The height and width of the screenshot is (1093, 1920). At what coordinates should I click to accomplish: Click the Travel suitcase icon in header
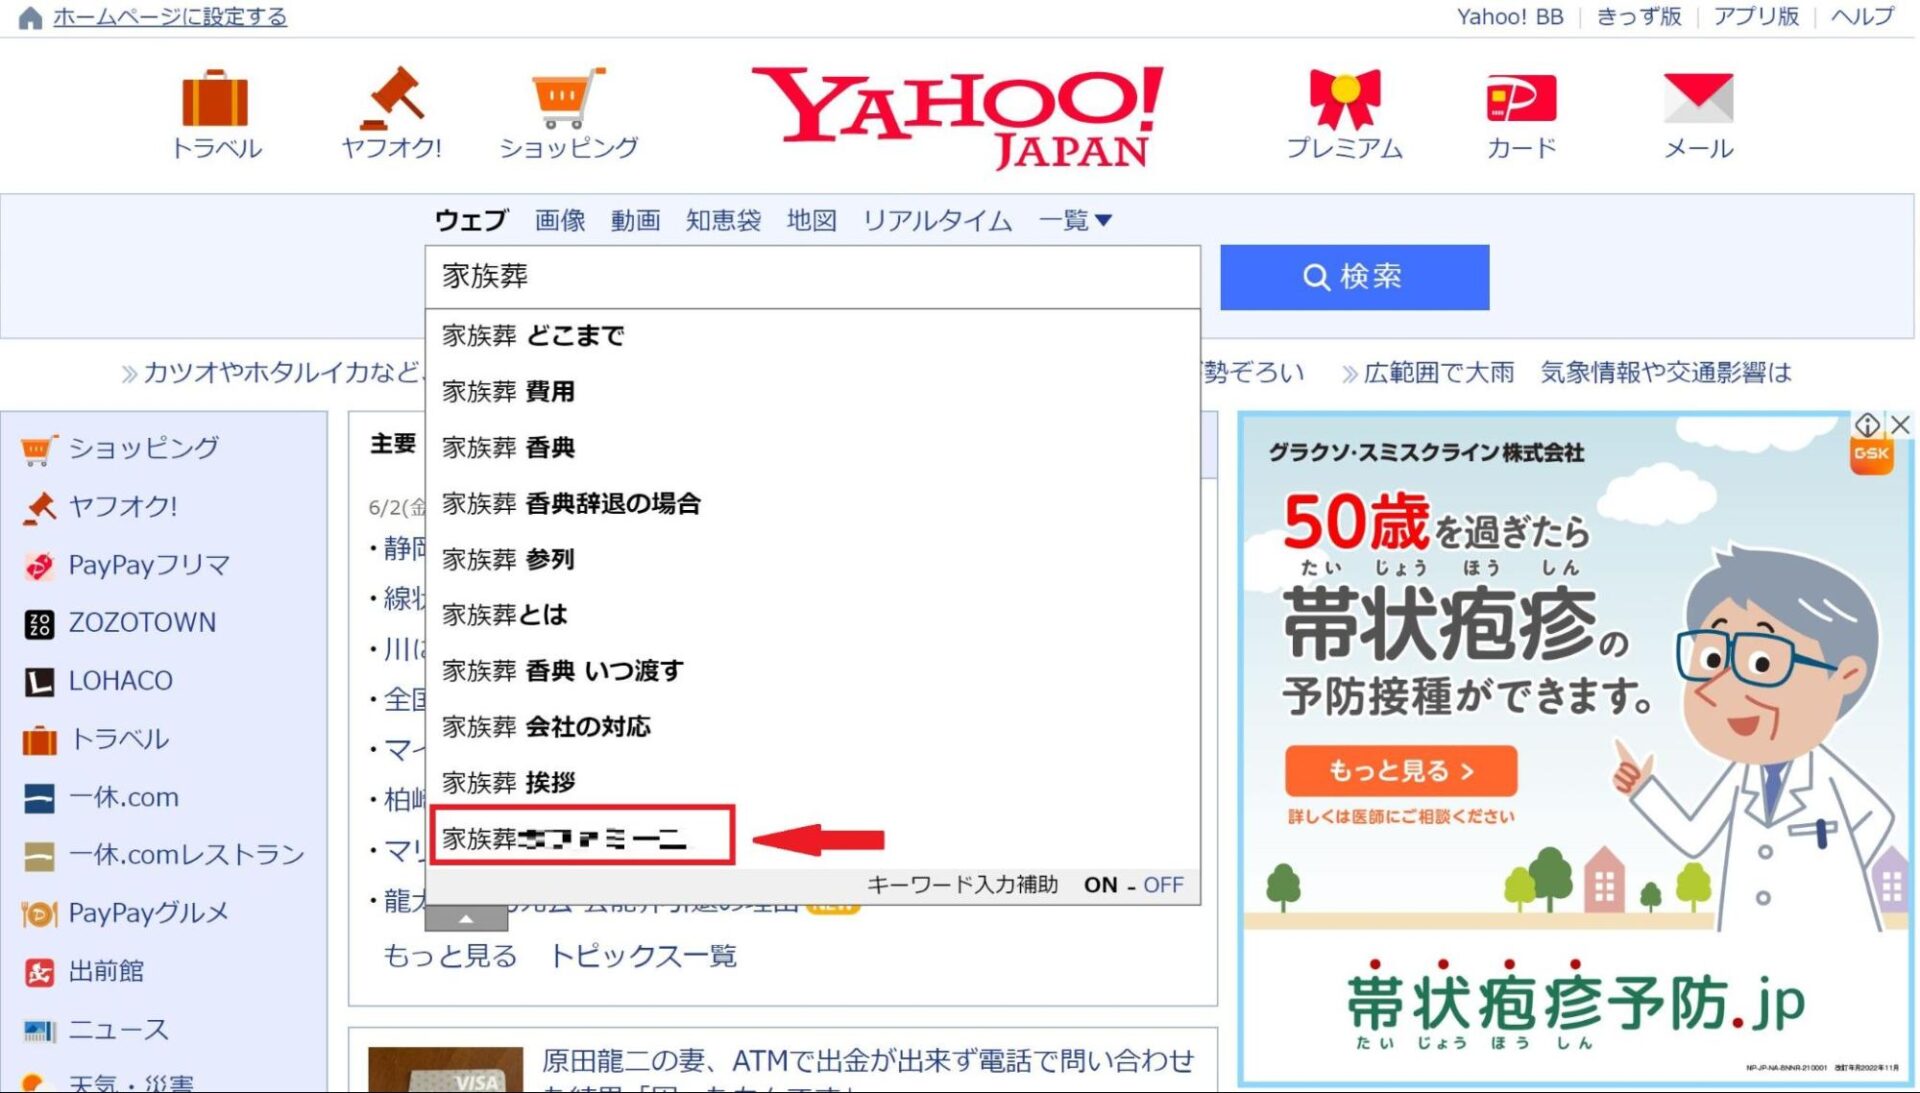(x=215, y=98)
